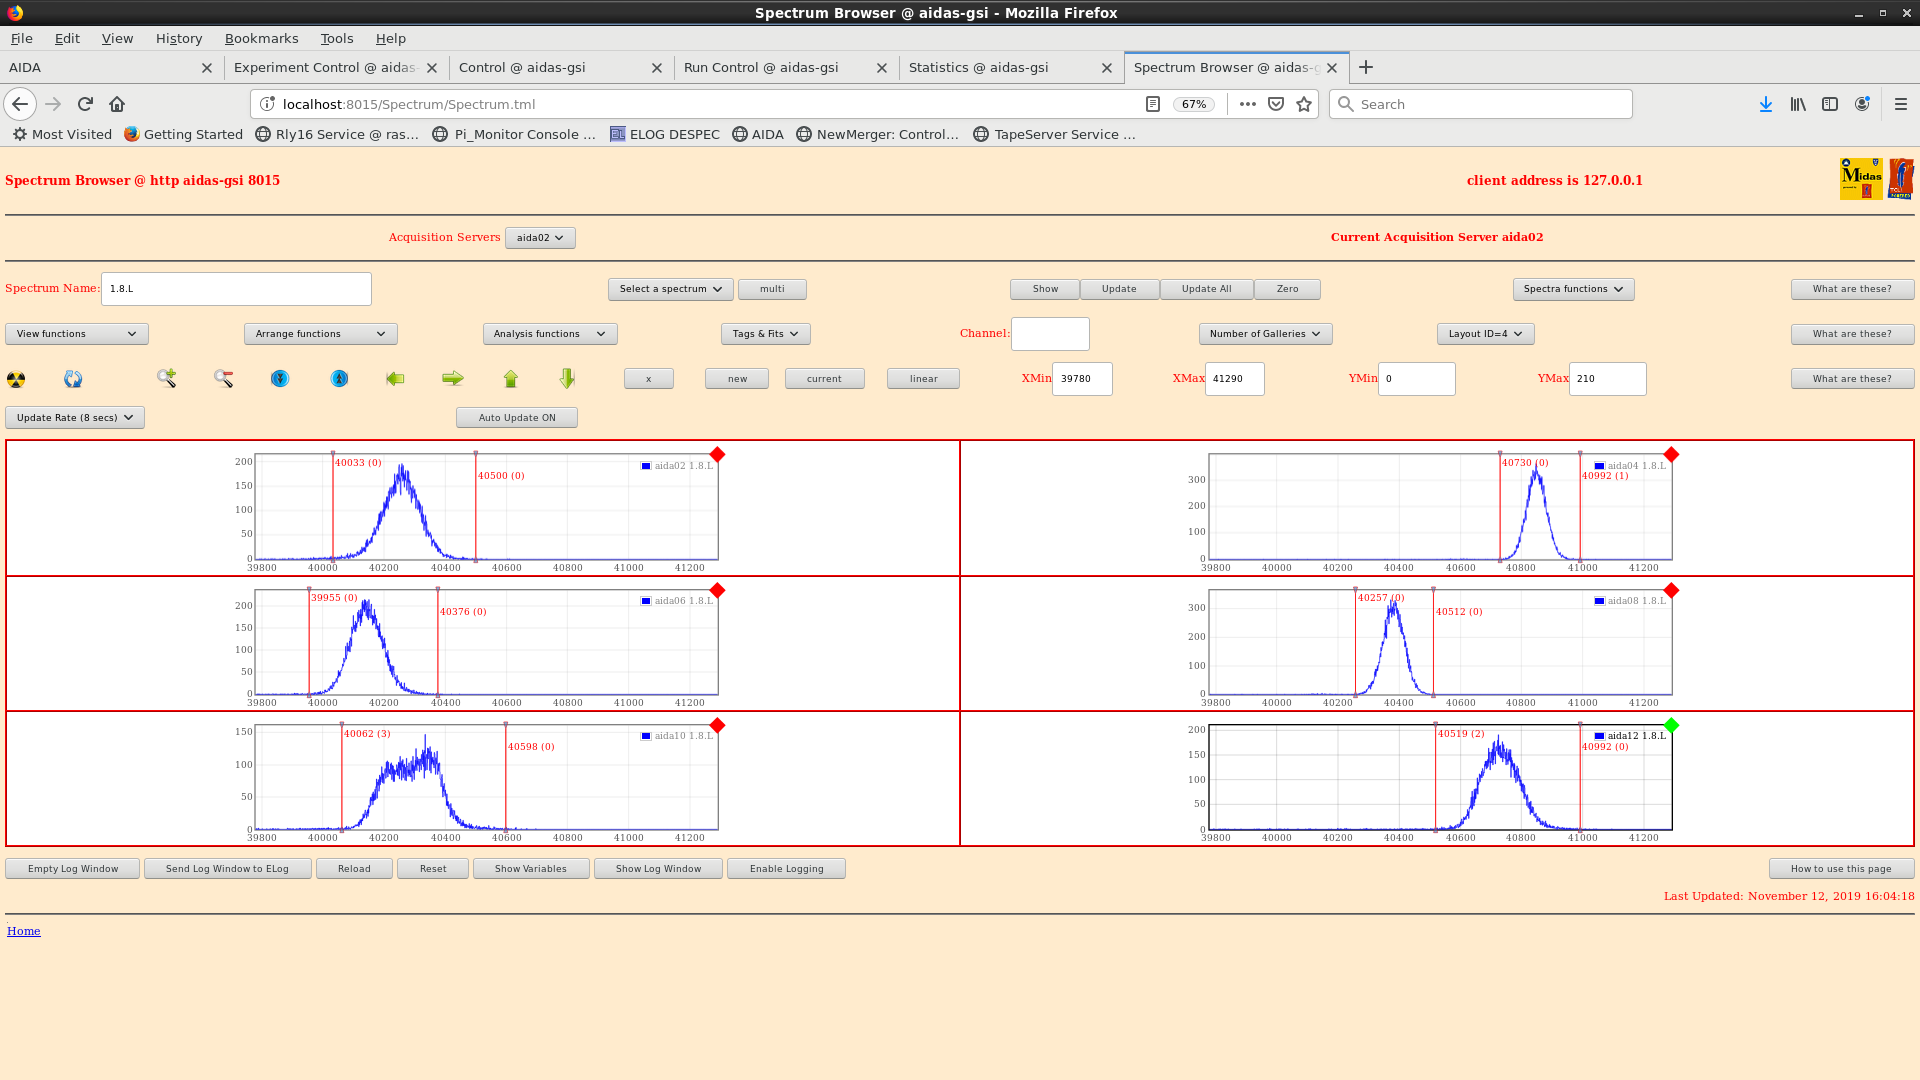Screen dimensions: 1920x1080
Task: Open the Update Rate (8 secs) dropdown
Action: pyautogui.click(x=75, y=418)
